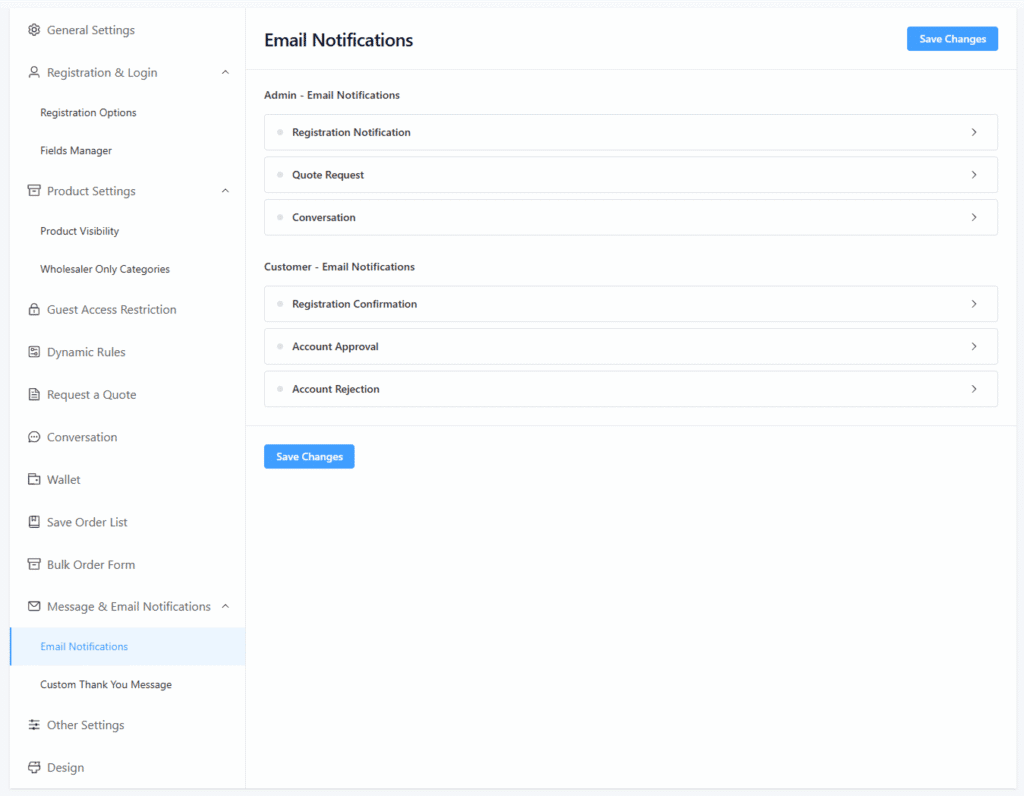This screenshot has width=1024, height=796.
Task: Select Wholesaler Only Categories from the sidebar
Action: tap(105, 268)
